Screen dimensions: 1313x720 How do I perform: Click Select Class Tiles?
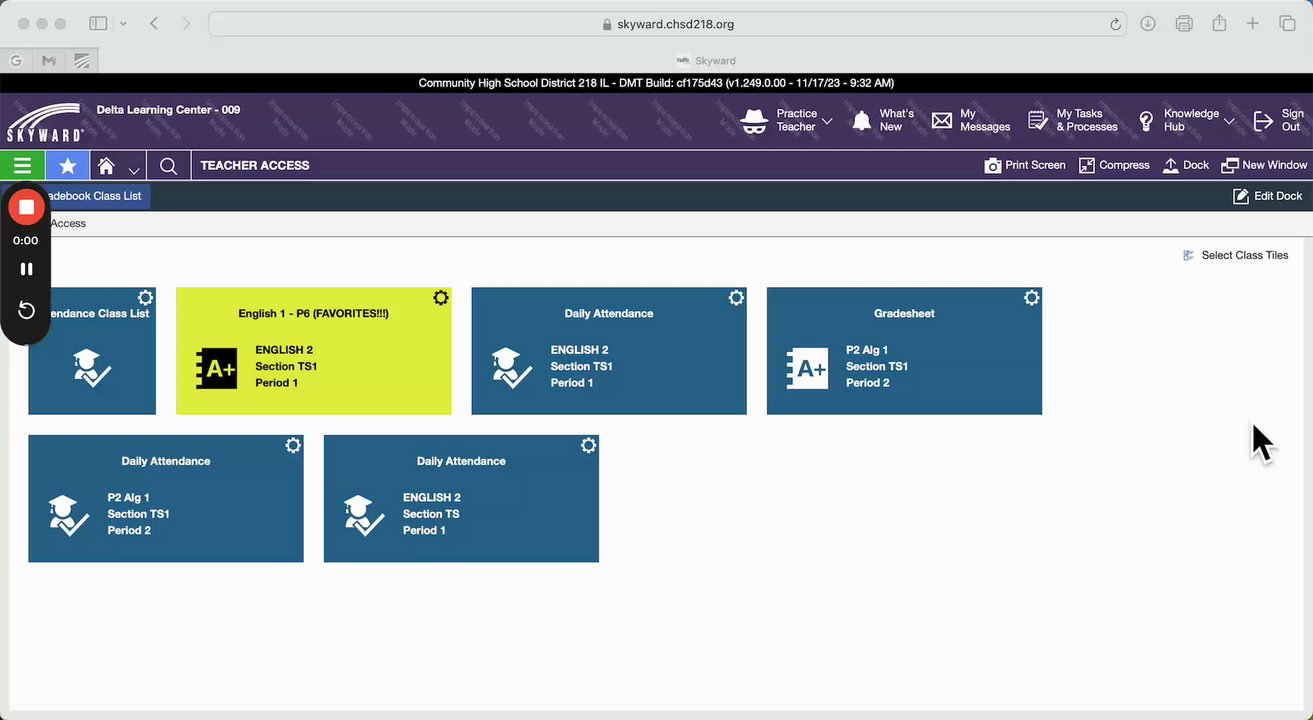(1235, 255)
